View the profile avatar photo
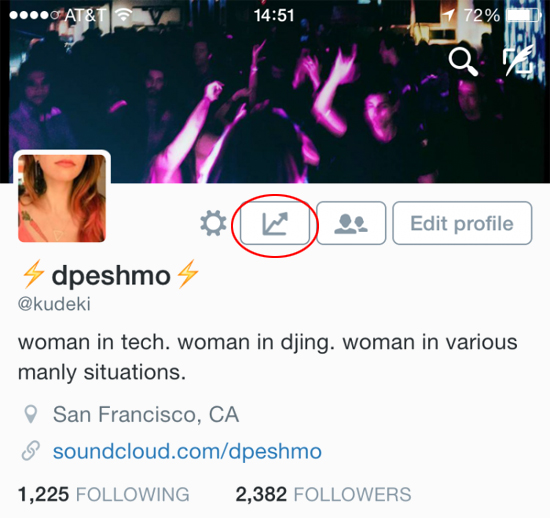 (62, 198)
